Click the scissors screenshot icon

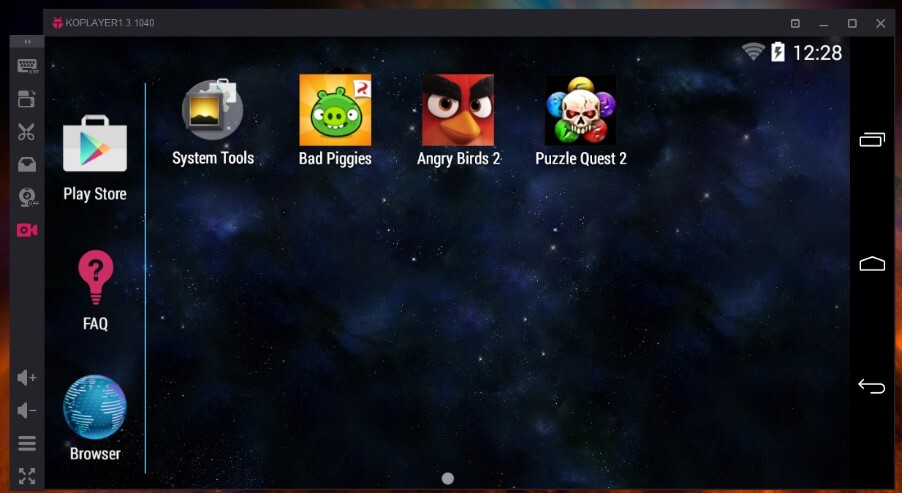(27, 132)
